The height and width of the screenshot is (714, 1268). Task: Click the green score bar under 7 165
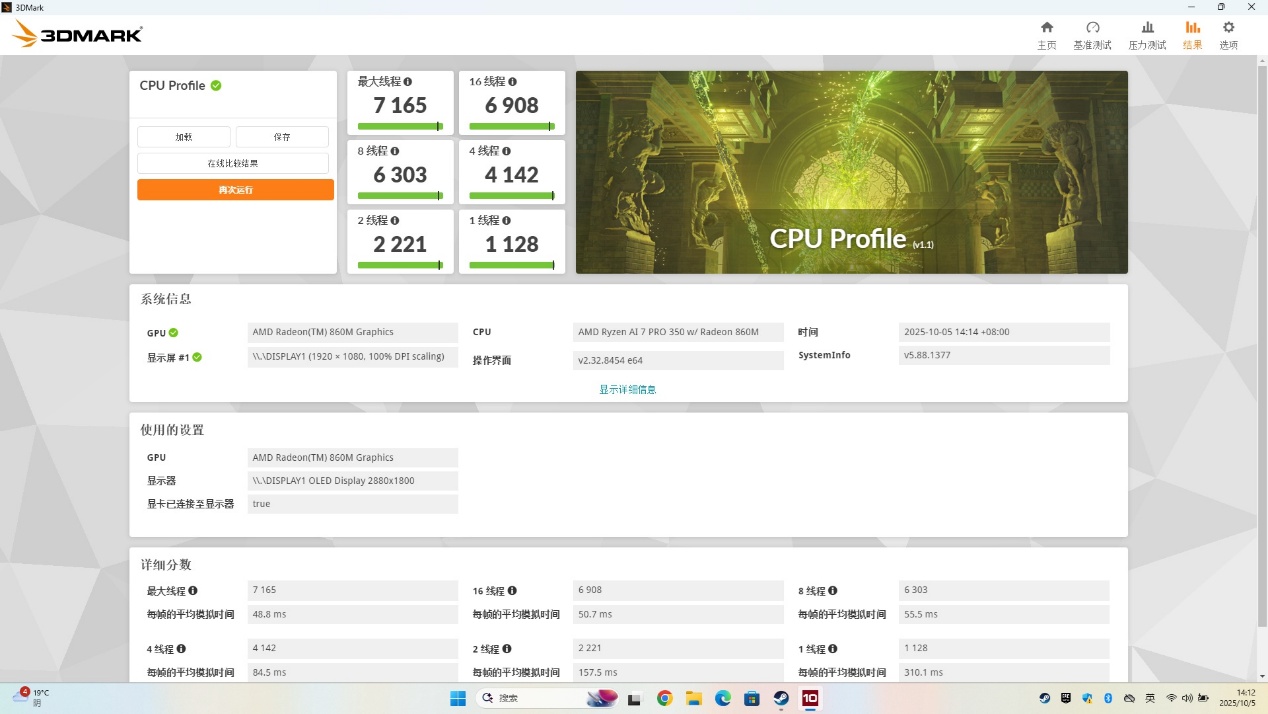coord(399,126)
